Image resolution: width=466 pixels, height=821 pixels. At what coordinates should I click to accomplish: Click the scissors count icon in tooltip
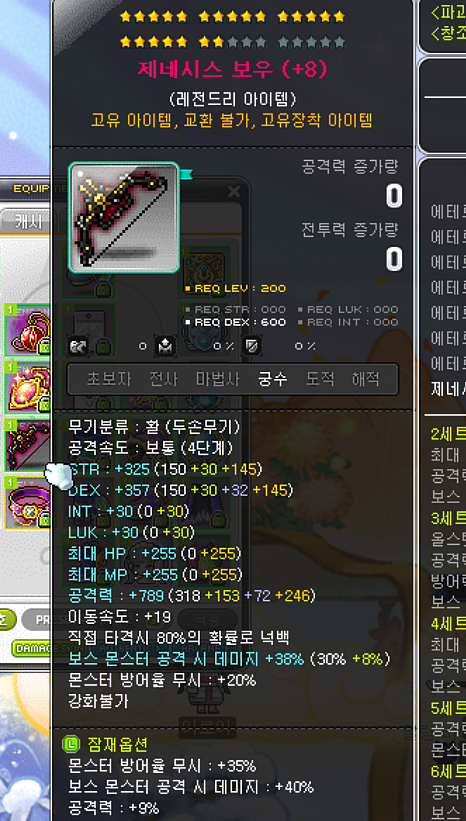point(77,346)
